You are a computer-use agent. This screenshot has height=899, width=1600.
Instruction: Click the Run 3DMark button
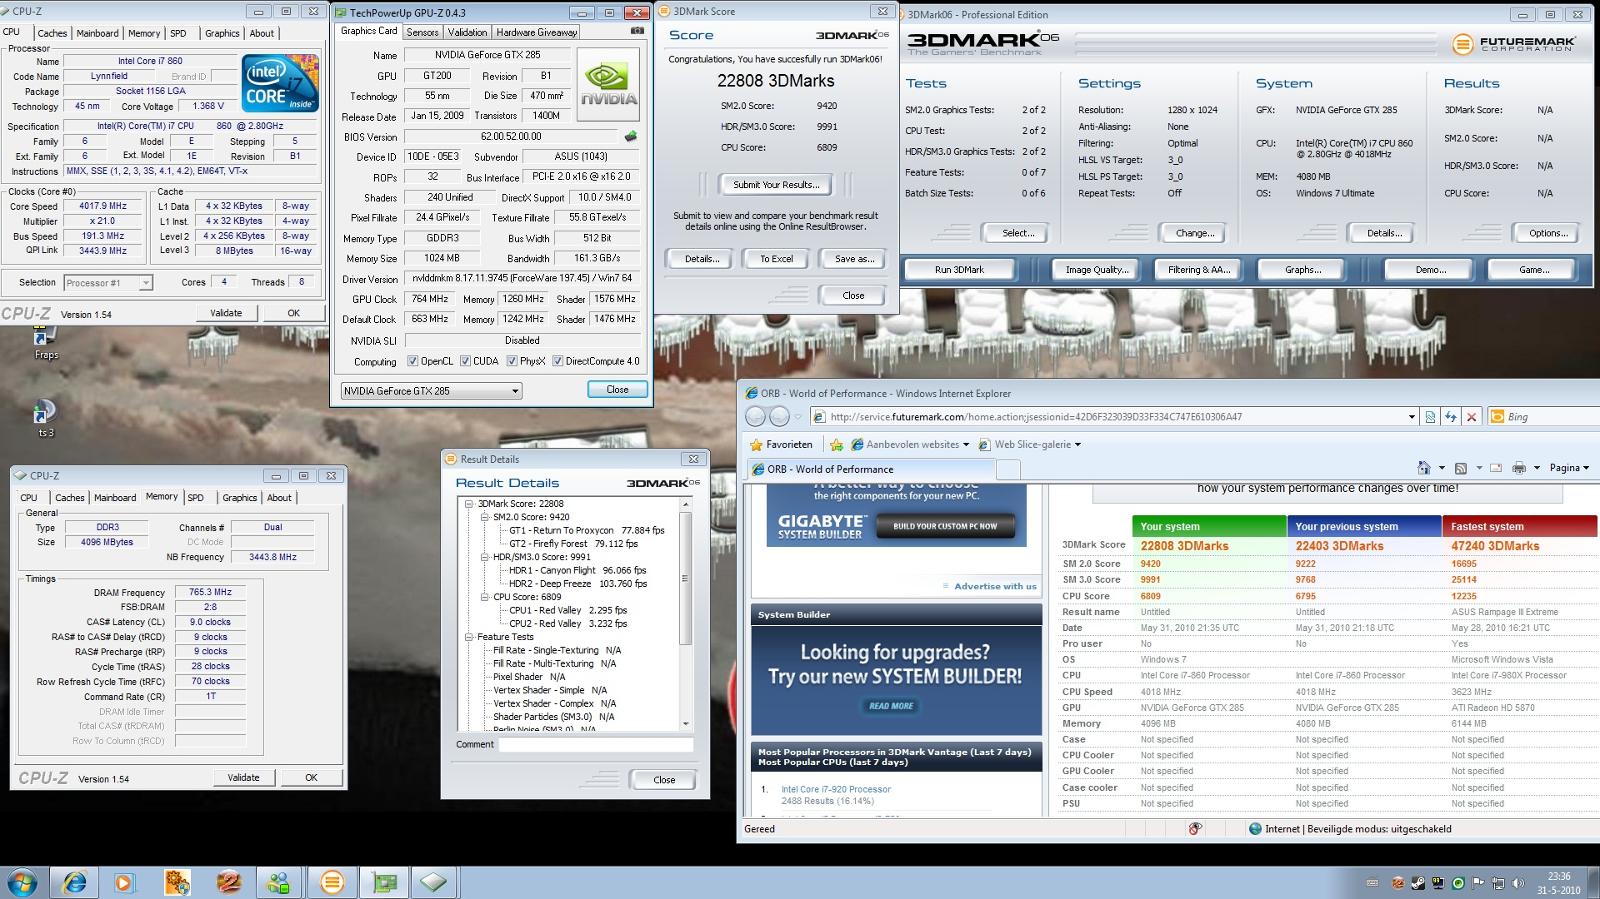(959, 269)
